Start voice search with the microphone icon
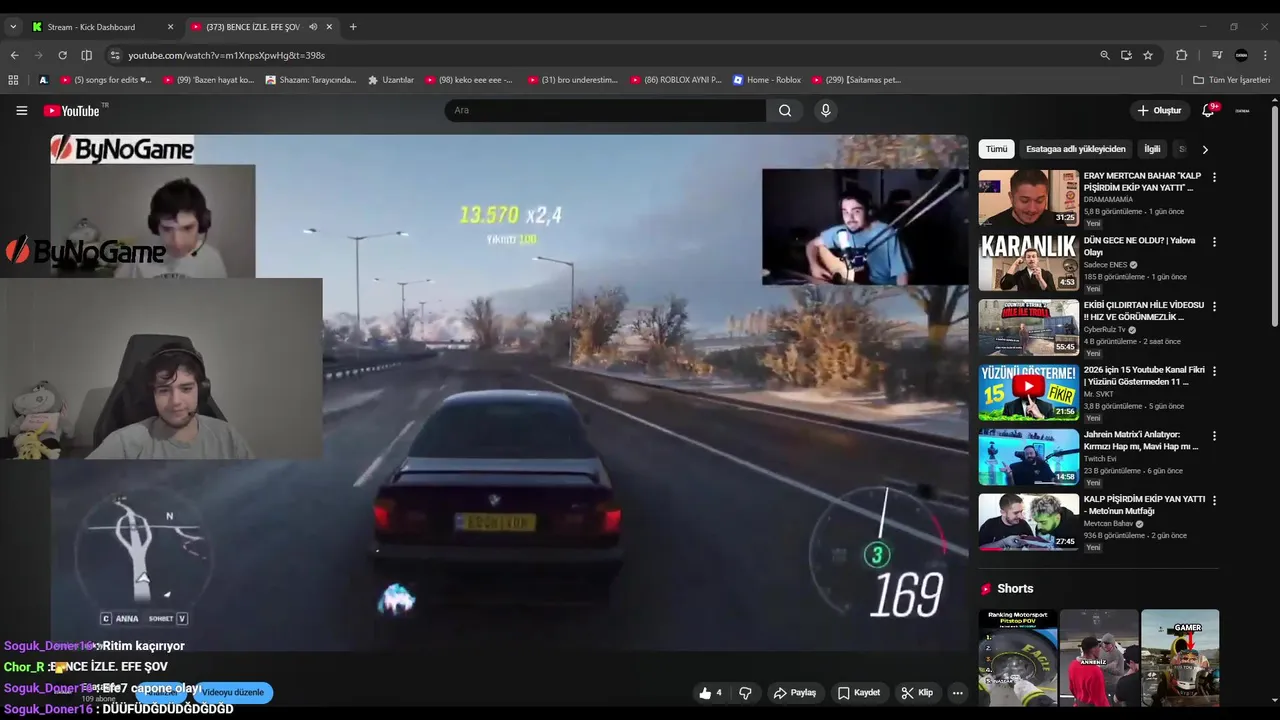The width and height of the screenshot is (1280, 720). pos(825,110)
